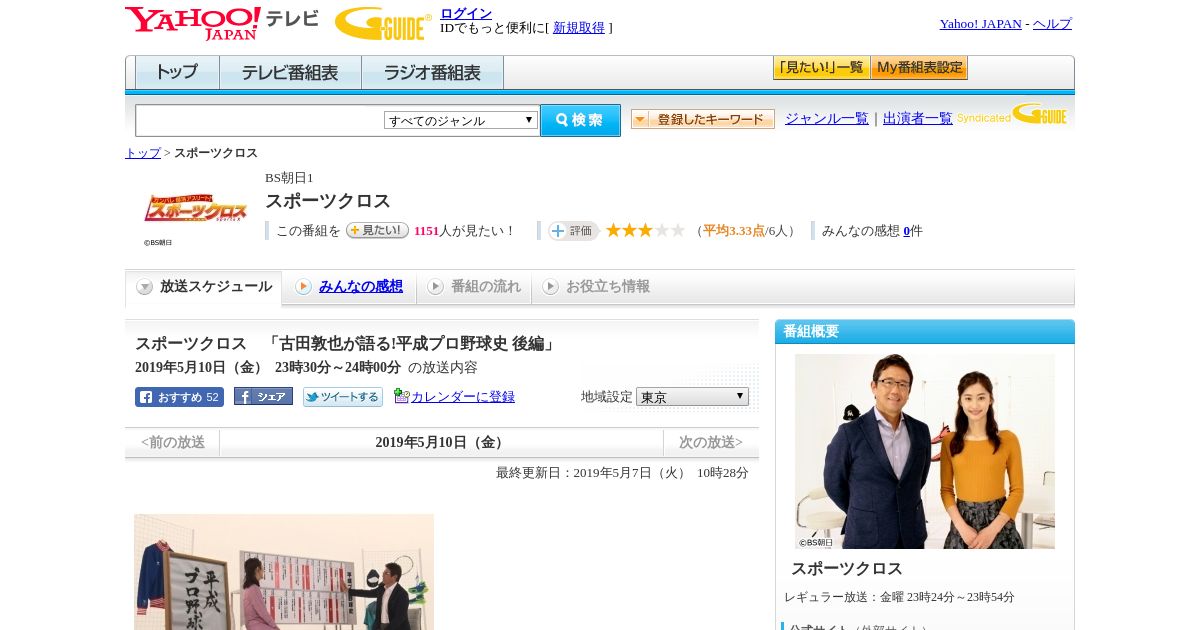Select the みんなの感想 tab
This screenshot has height=630, width=1200.
point(349,287)
